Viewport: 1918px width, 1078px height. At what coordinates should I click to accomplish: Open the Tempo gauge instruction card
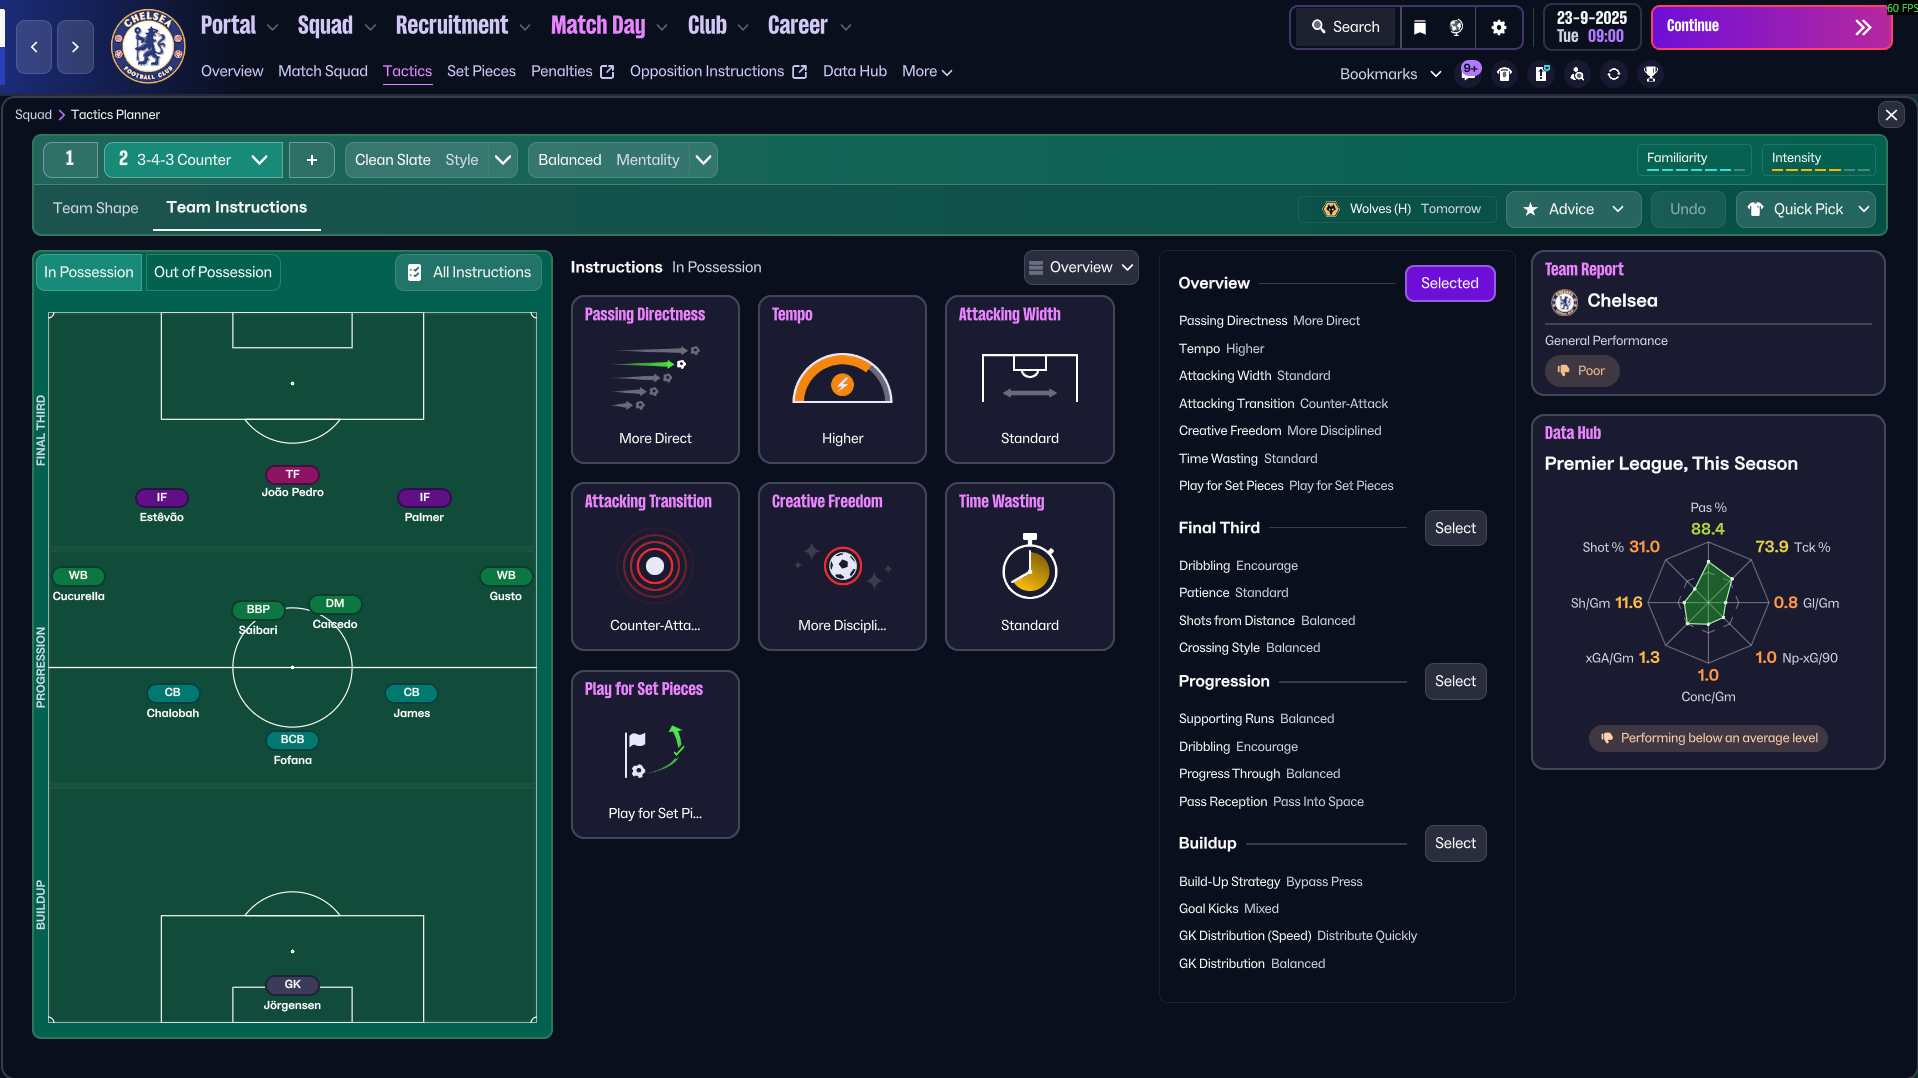(842, 379)
